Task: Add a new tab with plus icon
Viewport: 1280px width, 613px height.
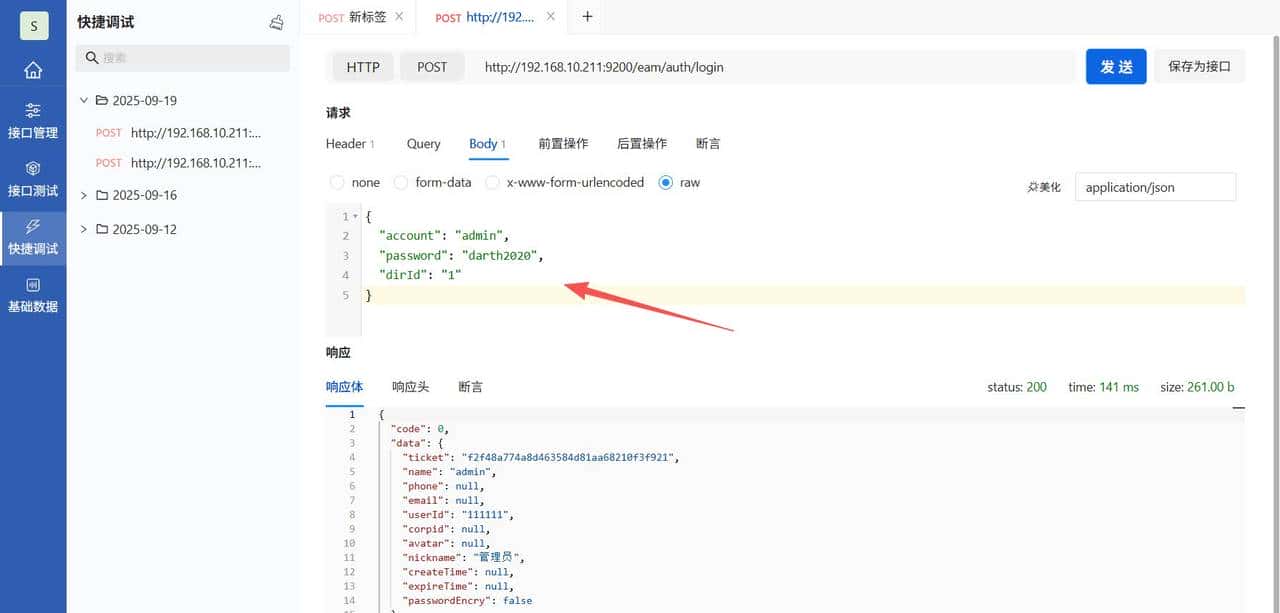Action: pyautogui.click(x=587, y=17)
